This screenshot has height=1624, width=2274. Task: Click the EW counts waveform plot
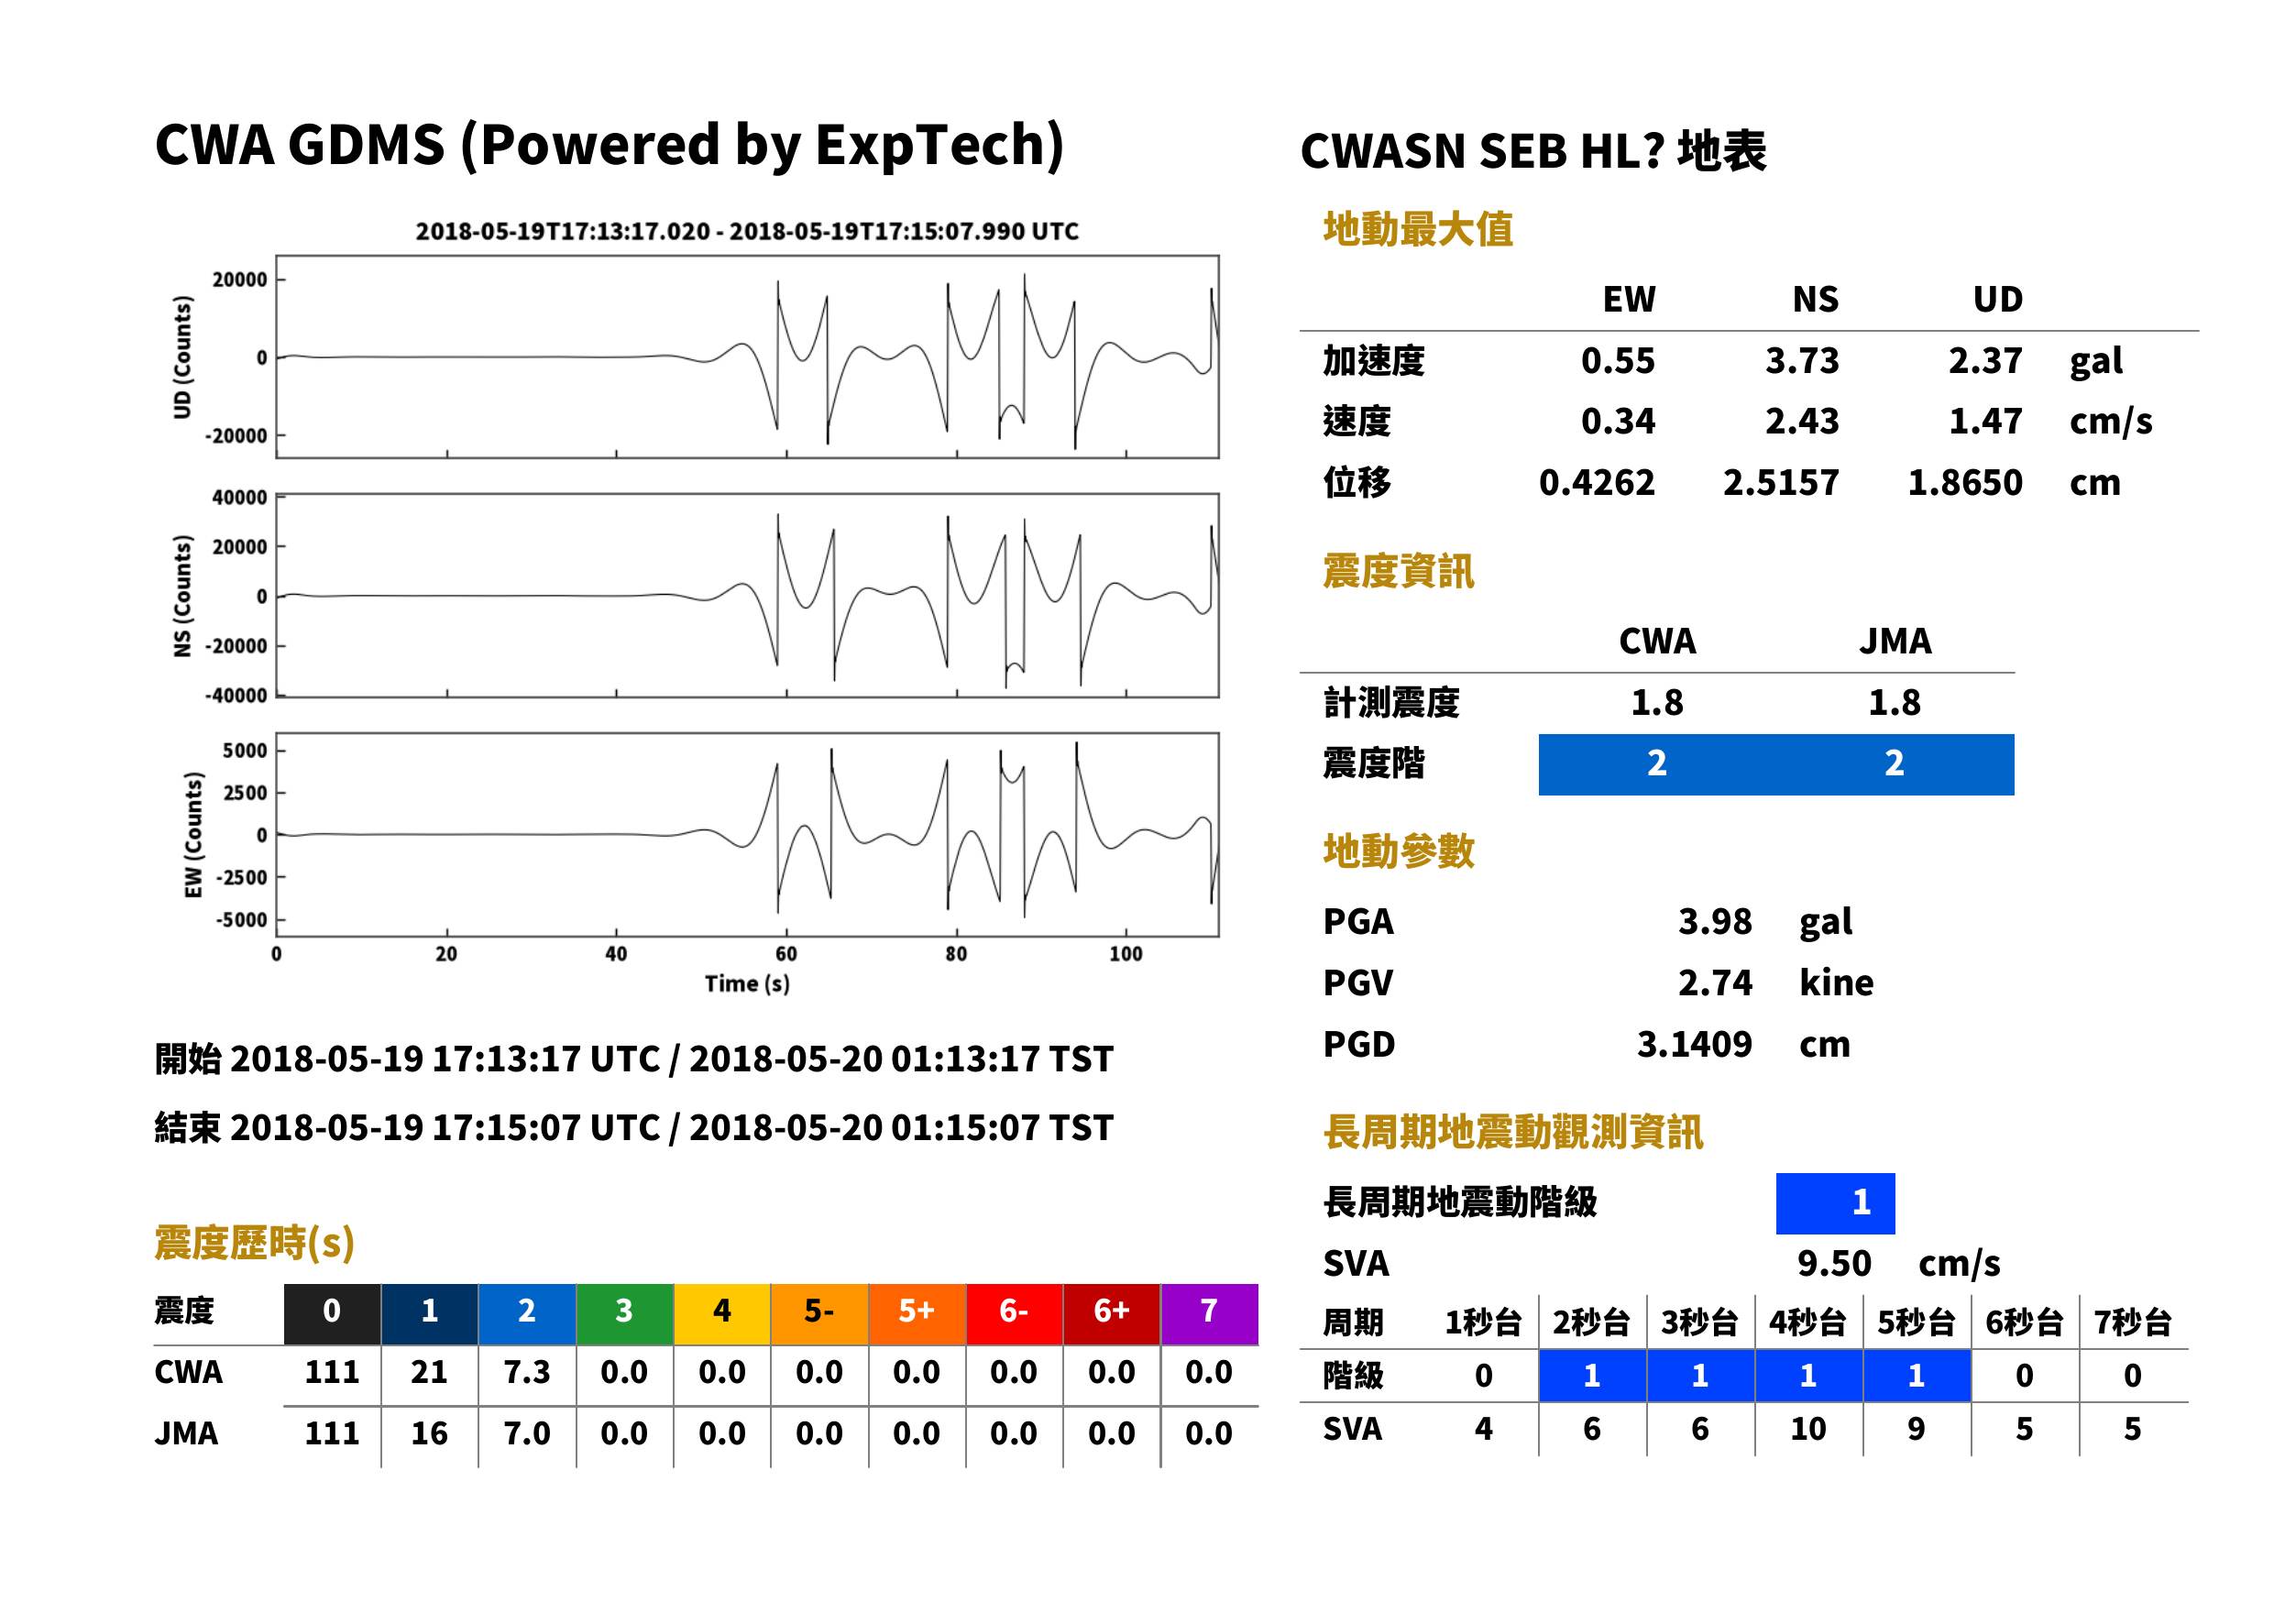[747, 834]
